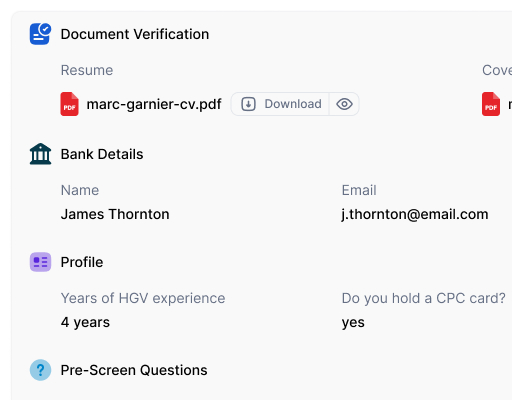The image size is (512, 400).
Task: Select the value 4 years
Action: click(85, 322)
